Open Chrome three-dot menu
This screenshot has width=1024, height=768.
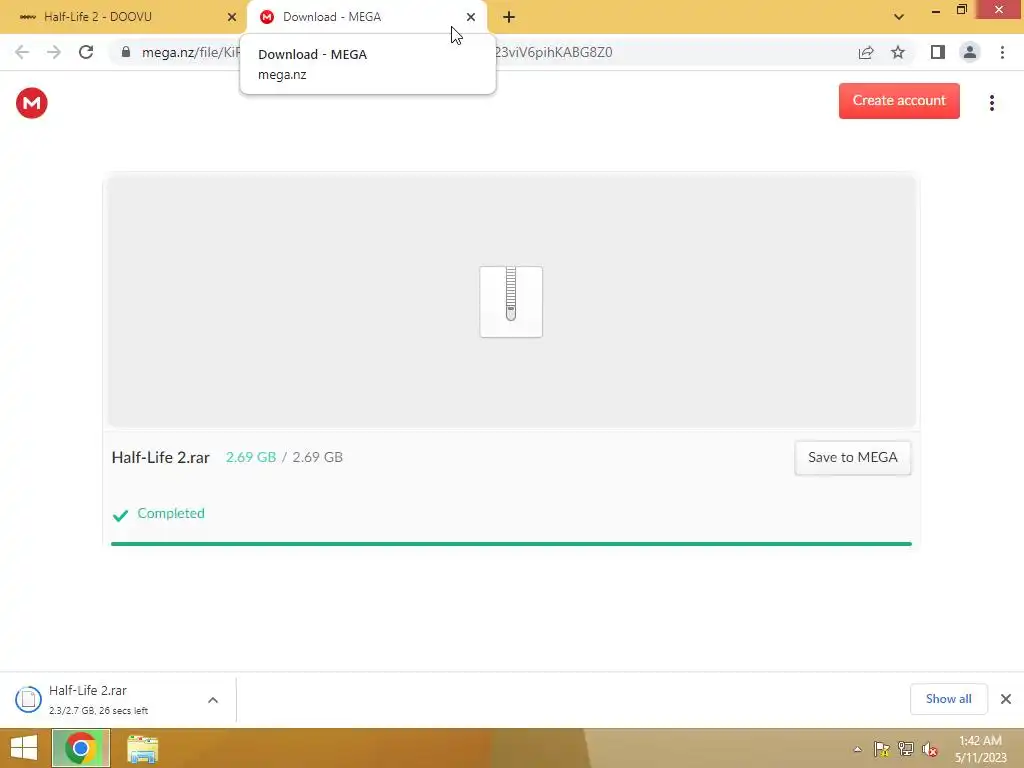pyautogui.click(x=1002, y=52)
